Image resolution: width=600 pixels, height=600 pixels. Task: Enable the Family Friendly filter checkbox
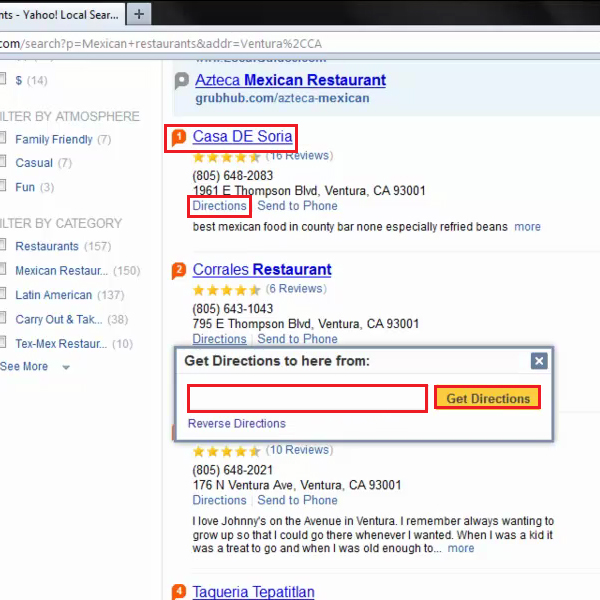(3, 138)
